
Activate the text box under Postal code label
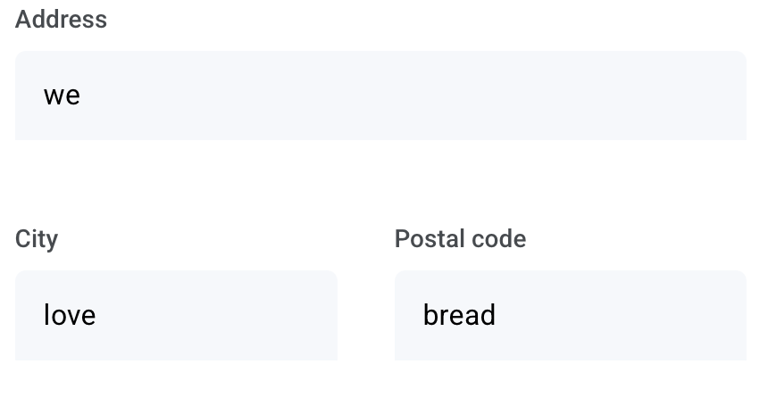(571, 315)
